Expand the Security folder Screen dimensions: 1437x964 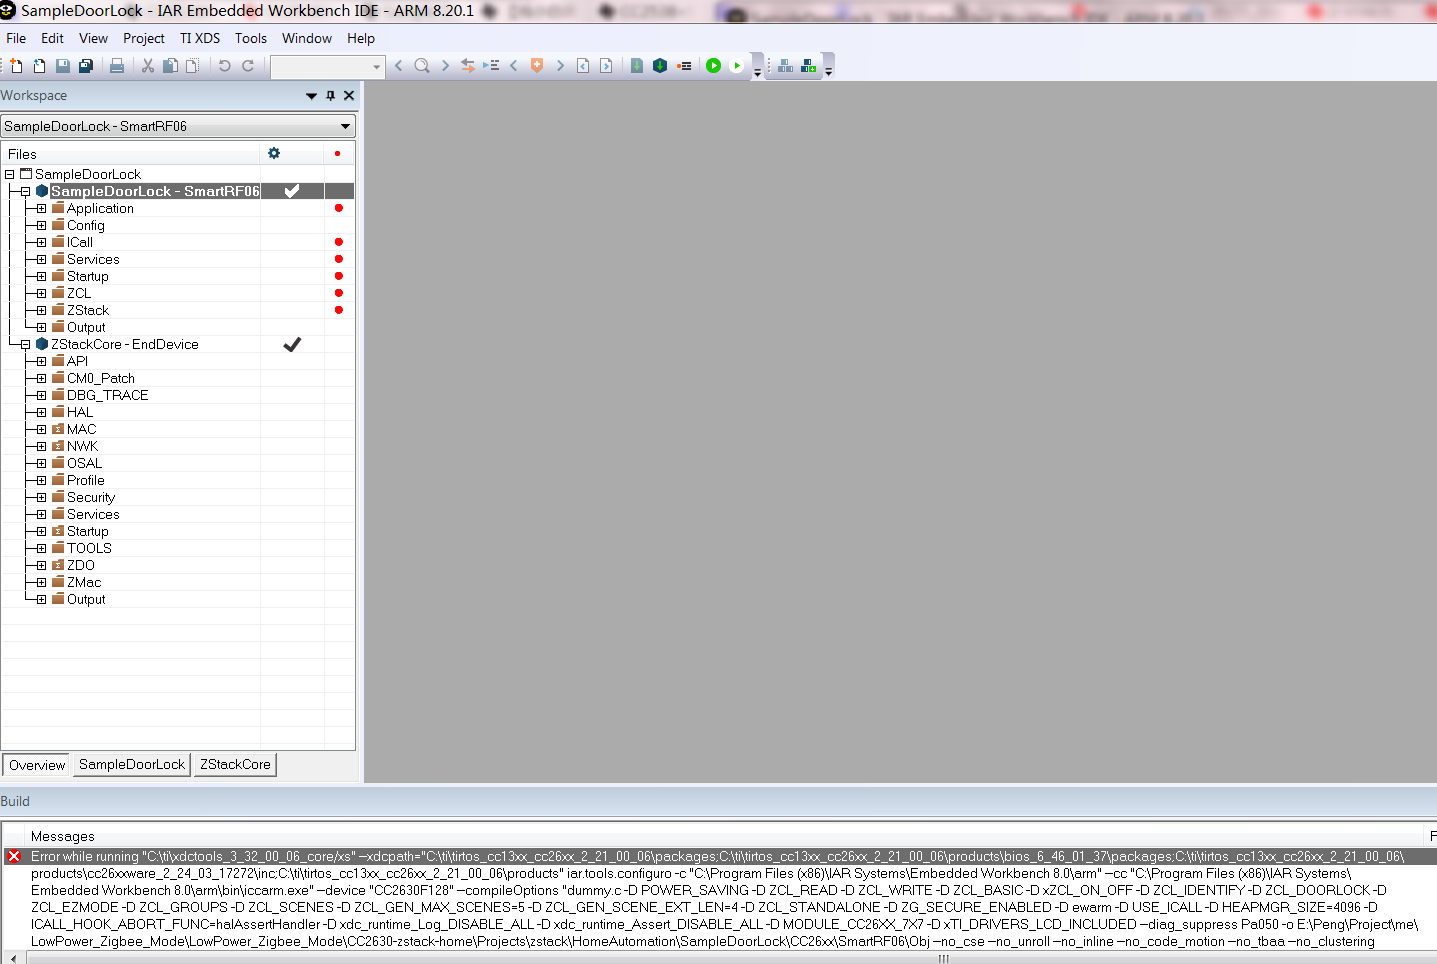coord(42,497)
